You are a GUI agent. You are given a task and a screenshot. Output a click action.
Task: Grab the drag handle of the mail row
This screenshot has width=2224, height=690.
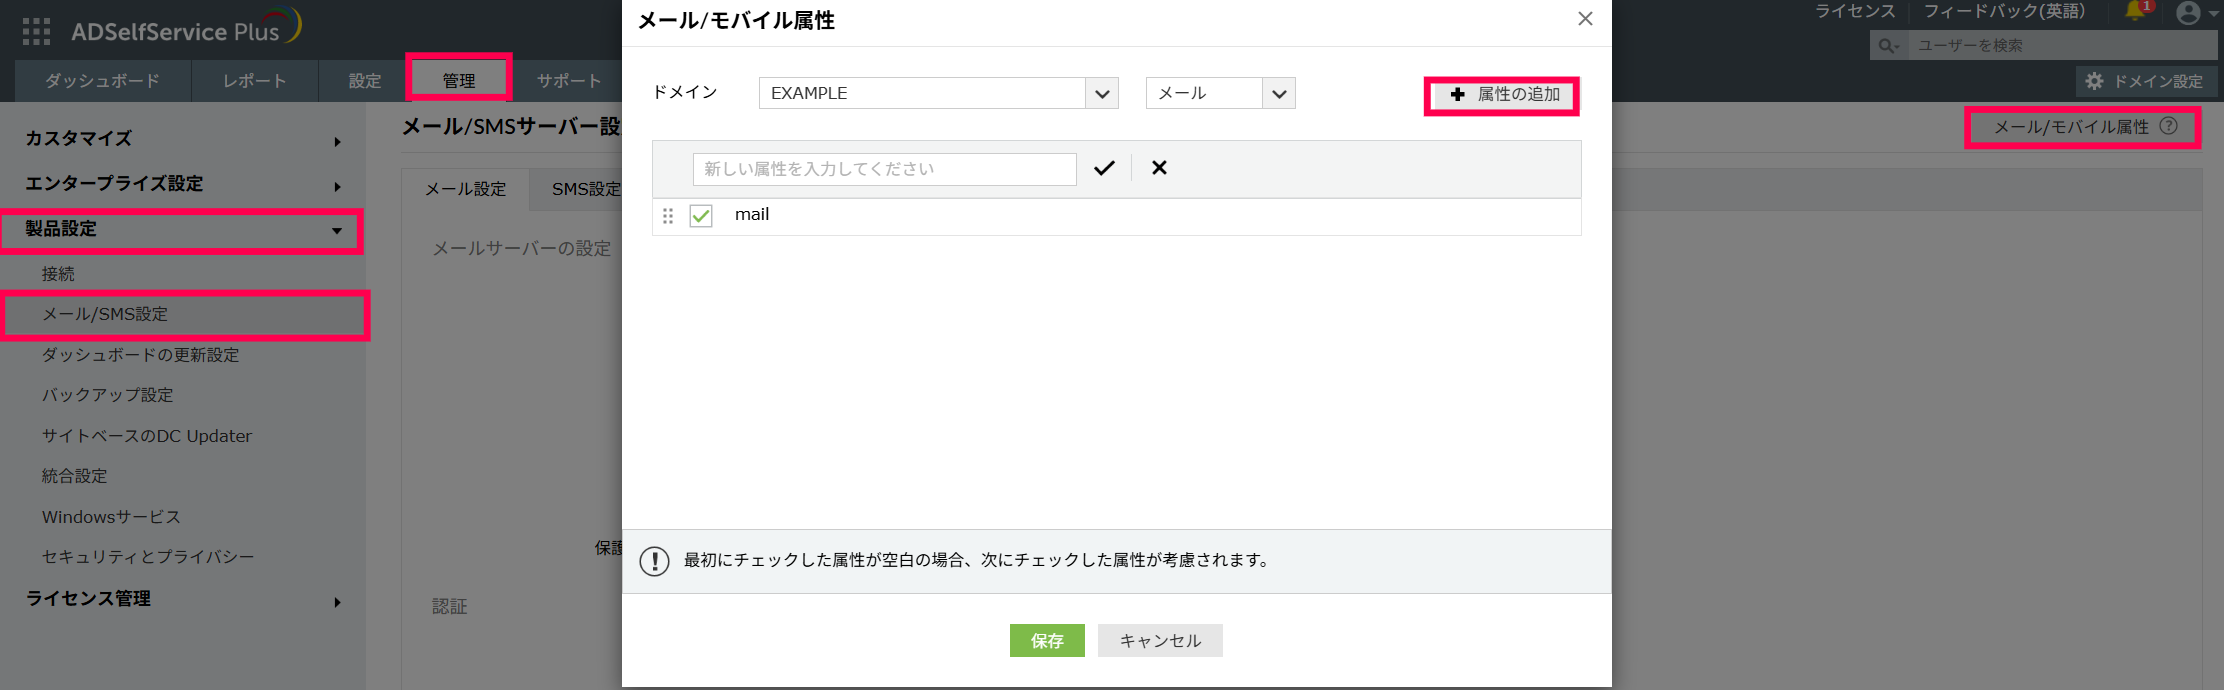coord(668,215)
